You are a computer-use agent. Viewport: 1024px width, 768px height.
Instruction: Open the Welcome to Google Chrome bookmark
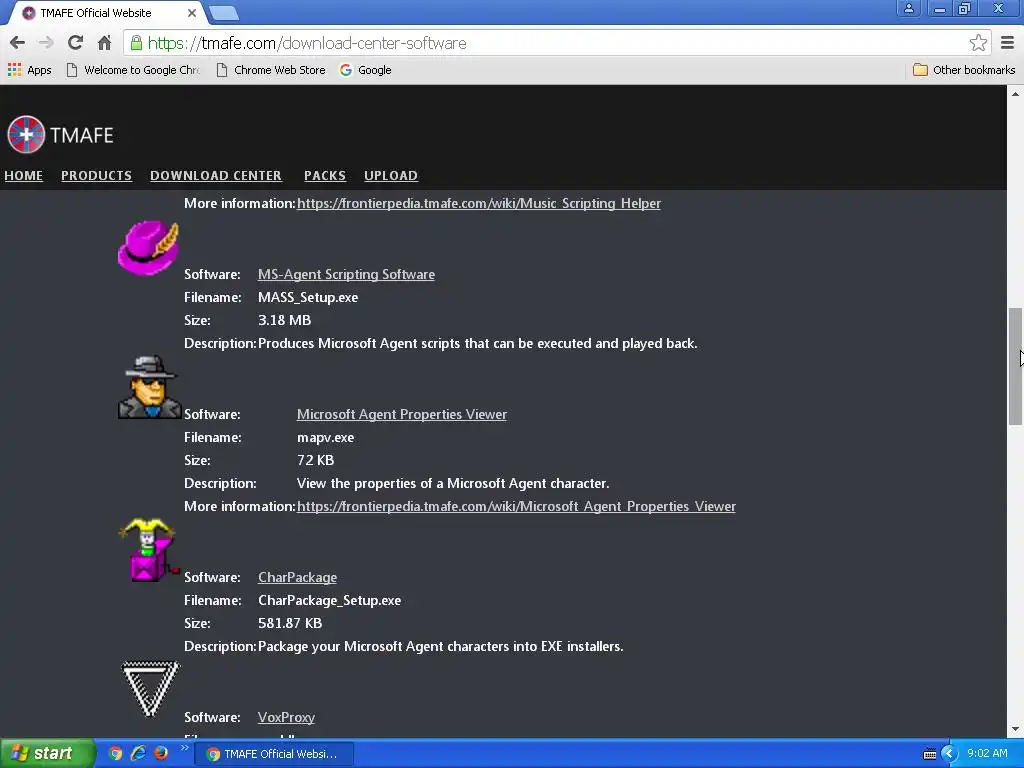click(x=133, y=70)
